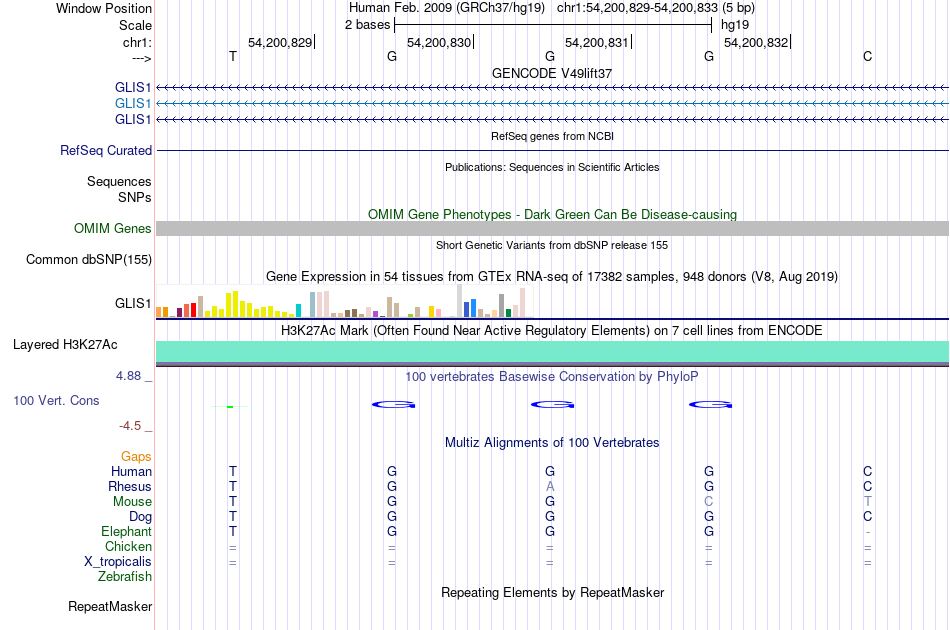Click the 54,200,832 position marker
This screenshot has height=630, width=950.
(757, 42)
